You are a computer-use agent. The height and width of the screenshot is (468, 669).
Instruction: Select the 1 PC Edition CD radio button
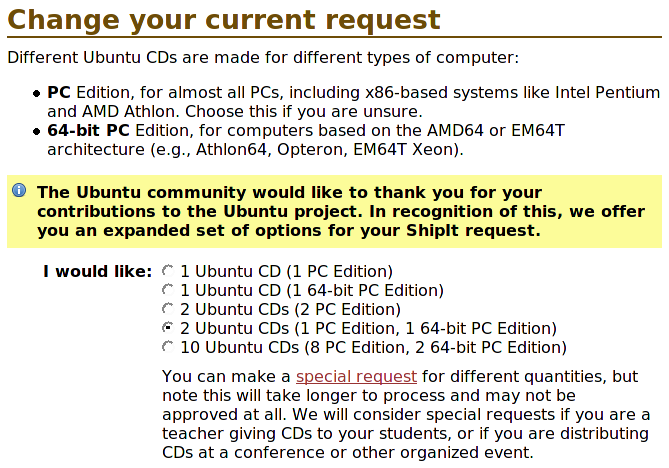click(x=168, y=270)
